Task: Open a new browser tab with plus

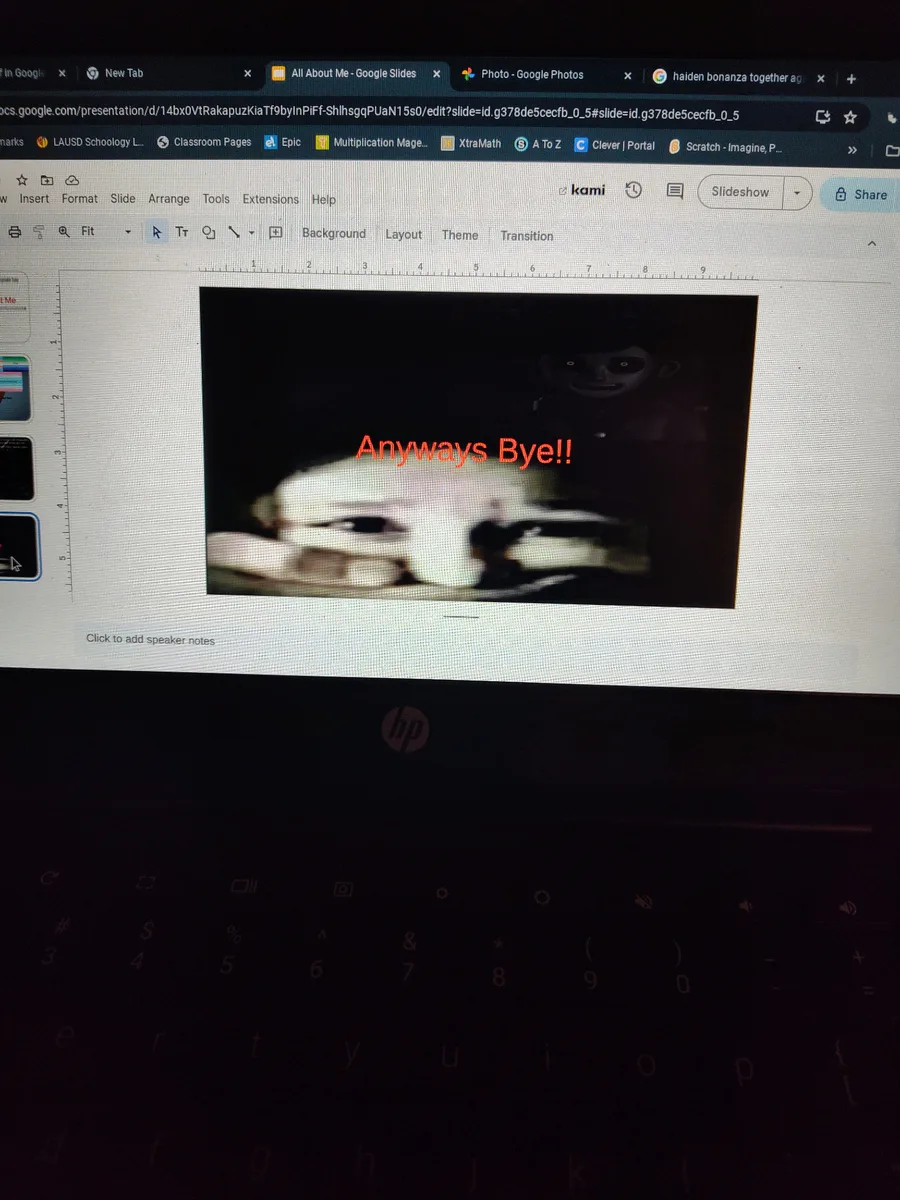Action: pos(851,79)
